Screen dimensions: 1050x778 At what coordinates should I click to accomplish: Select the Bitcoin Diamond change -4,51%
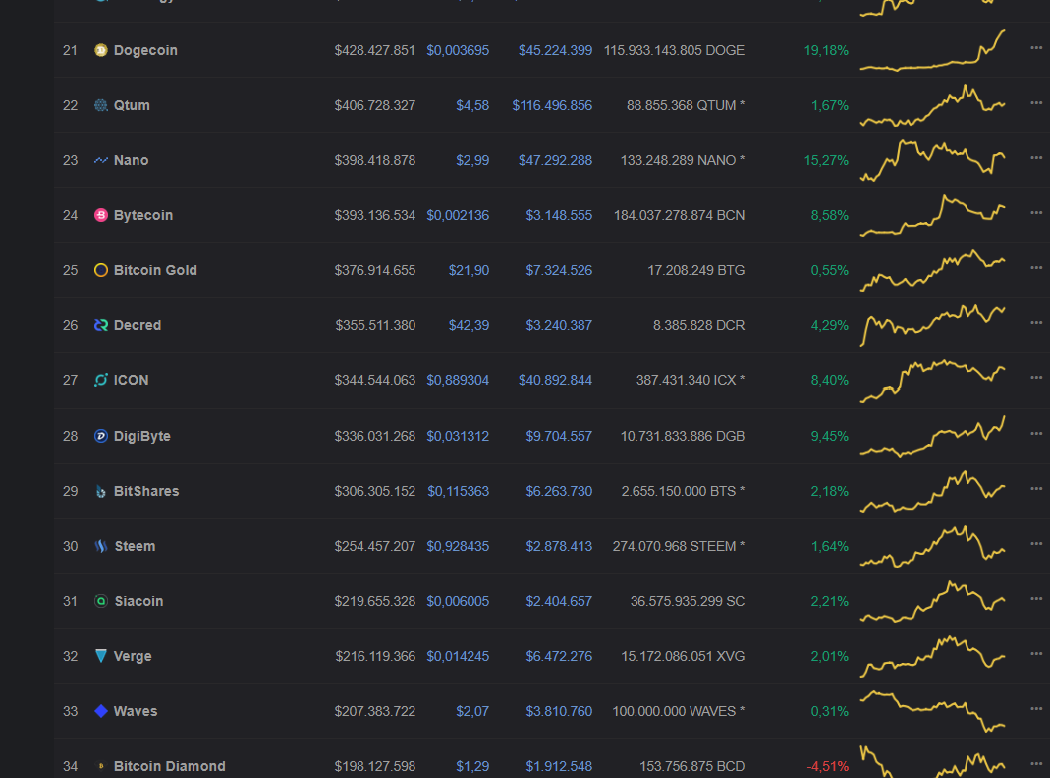(x=828, y=766)
